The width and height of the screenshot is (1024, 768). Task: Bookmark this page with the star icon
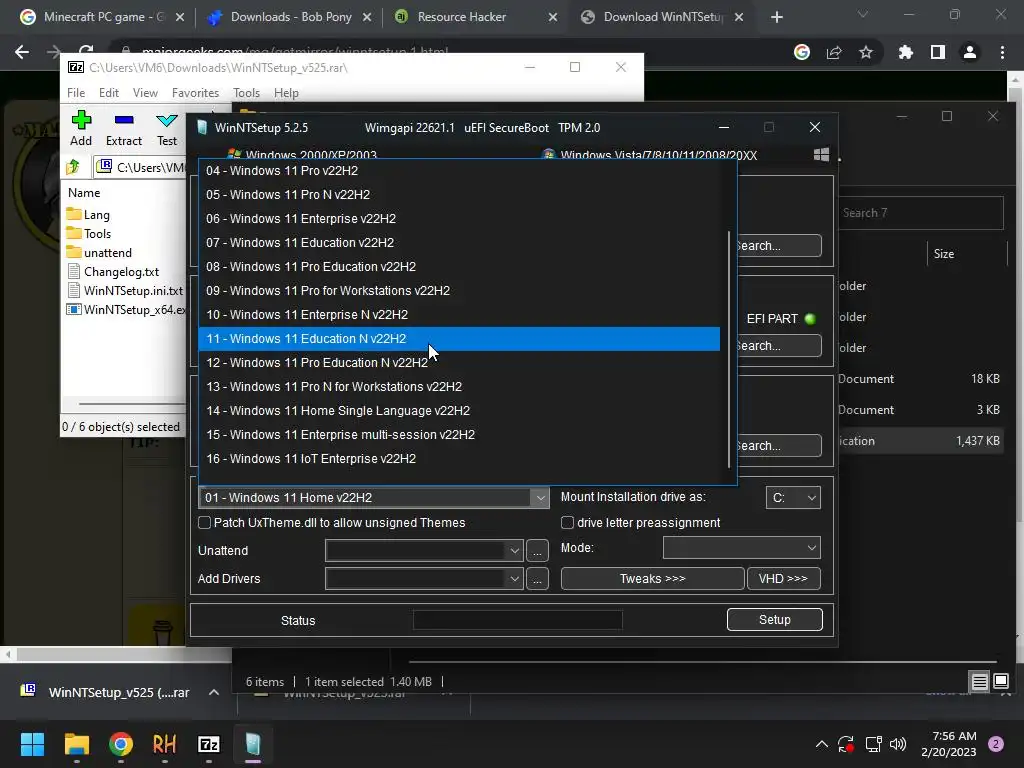click(x=866, y=52)
